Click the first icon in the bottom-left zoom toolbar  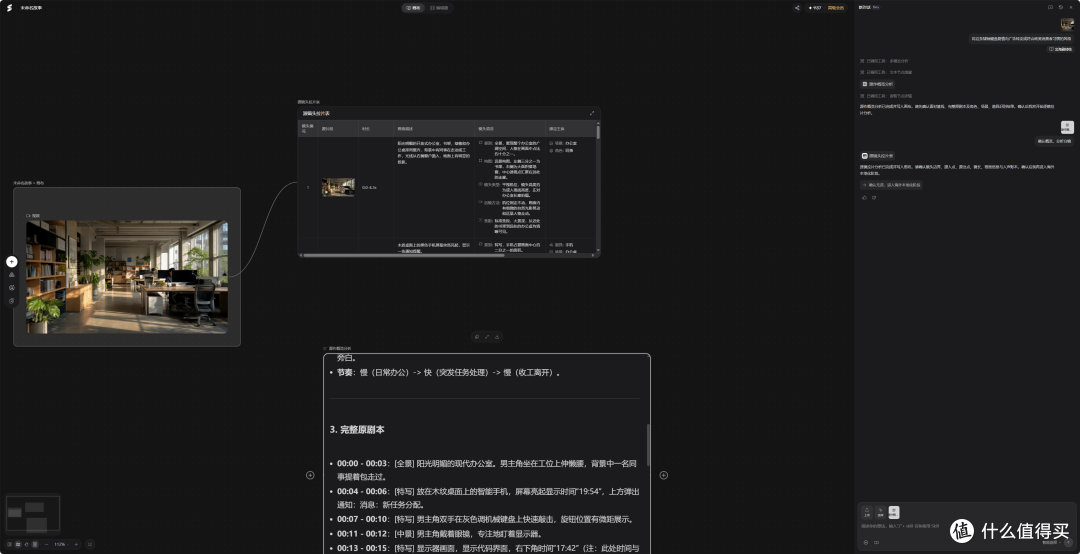(10, 544)
